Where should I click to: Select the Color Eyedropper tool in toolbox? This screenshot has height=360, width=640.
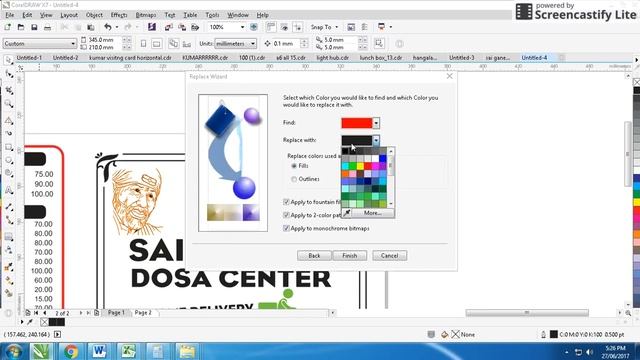pos(9,267)
